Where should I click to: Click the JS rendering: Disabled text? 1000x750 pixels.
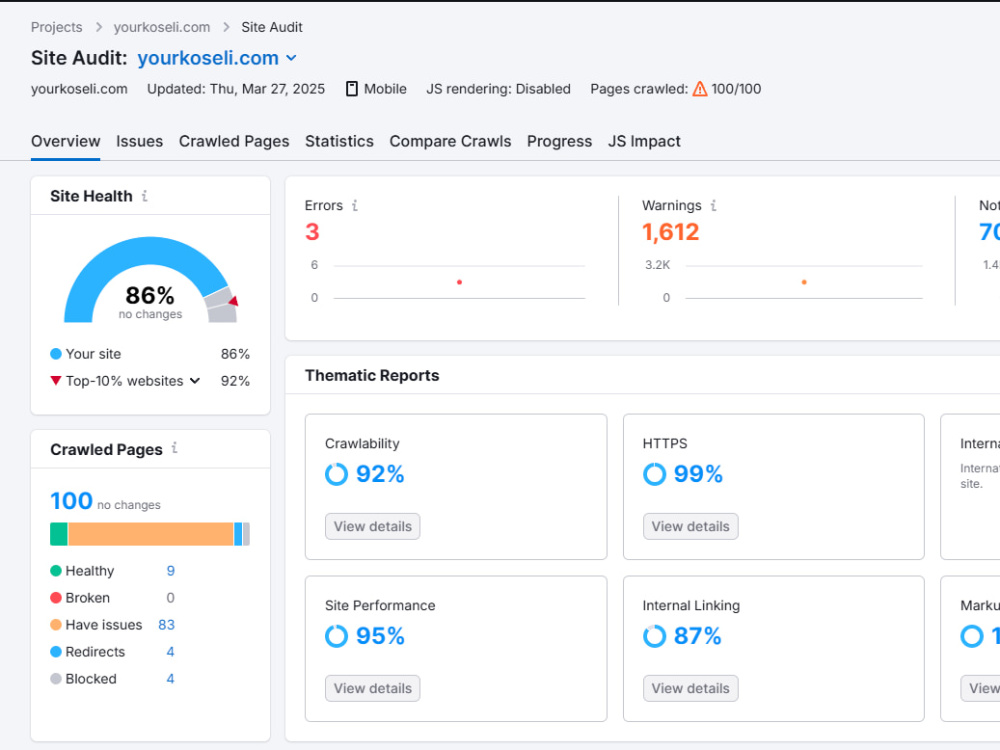498,89
